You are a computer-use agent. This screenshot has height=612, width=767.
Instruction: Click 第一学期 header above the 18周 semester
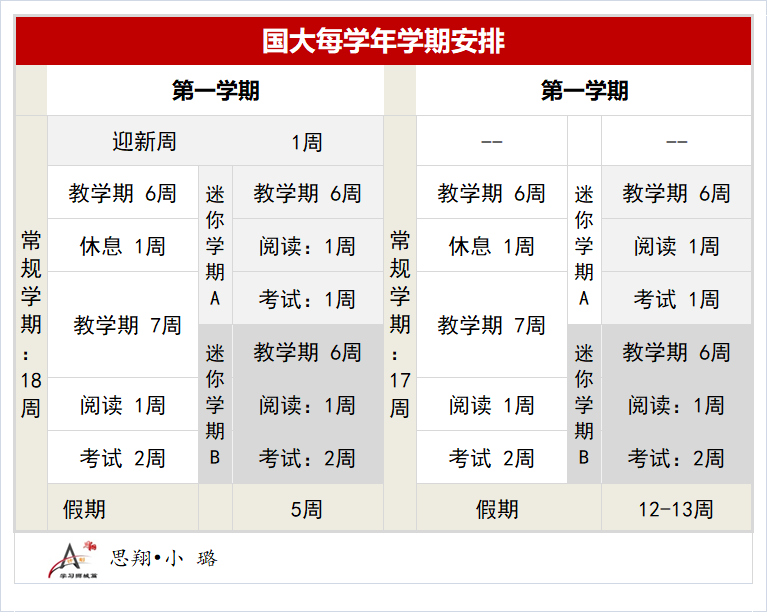215,91
